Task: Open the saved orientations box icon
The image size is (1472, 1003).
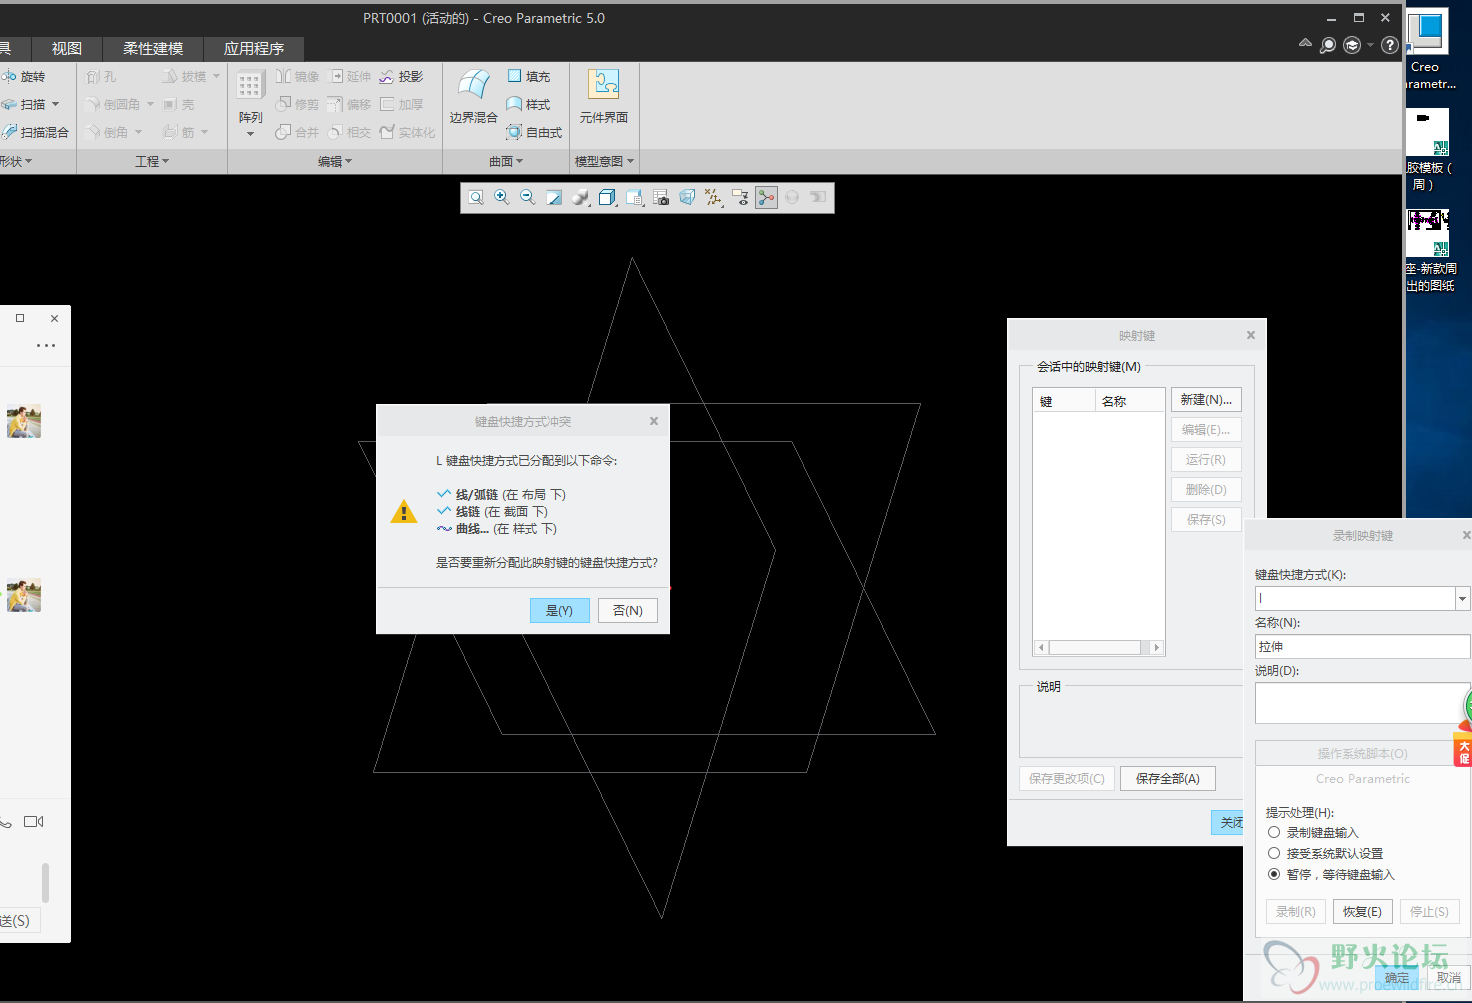Action: point(607,198)
